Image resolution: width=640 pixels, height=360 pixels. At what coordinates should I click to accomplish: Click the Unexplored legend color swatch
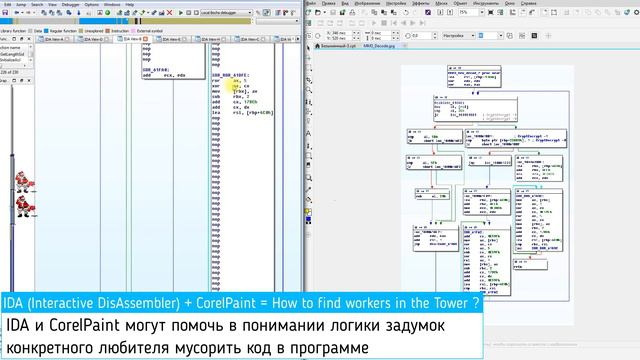click(81, 31)
